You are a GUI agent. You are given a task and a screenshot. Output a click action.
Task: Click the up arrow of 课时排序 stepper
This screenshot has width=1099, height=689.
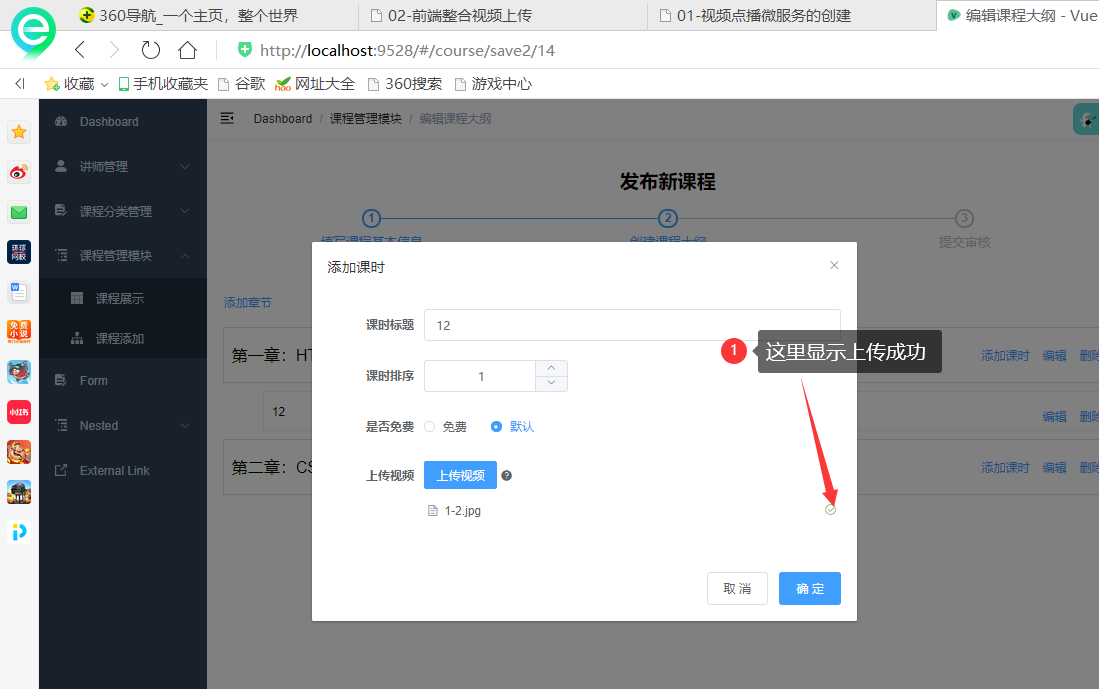click(551, 369)
